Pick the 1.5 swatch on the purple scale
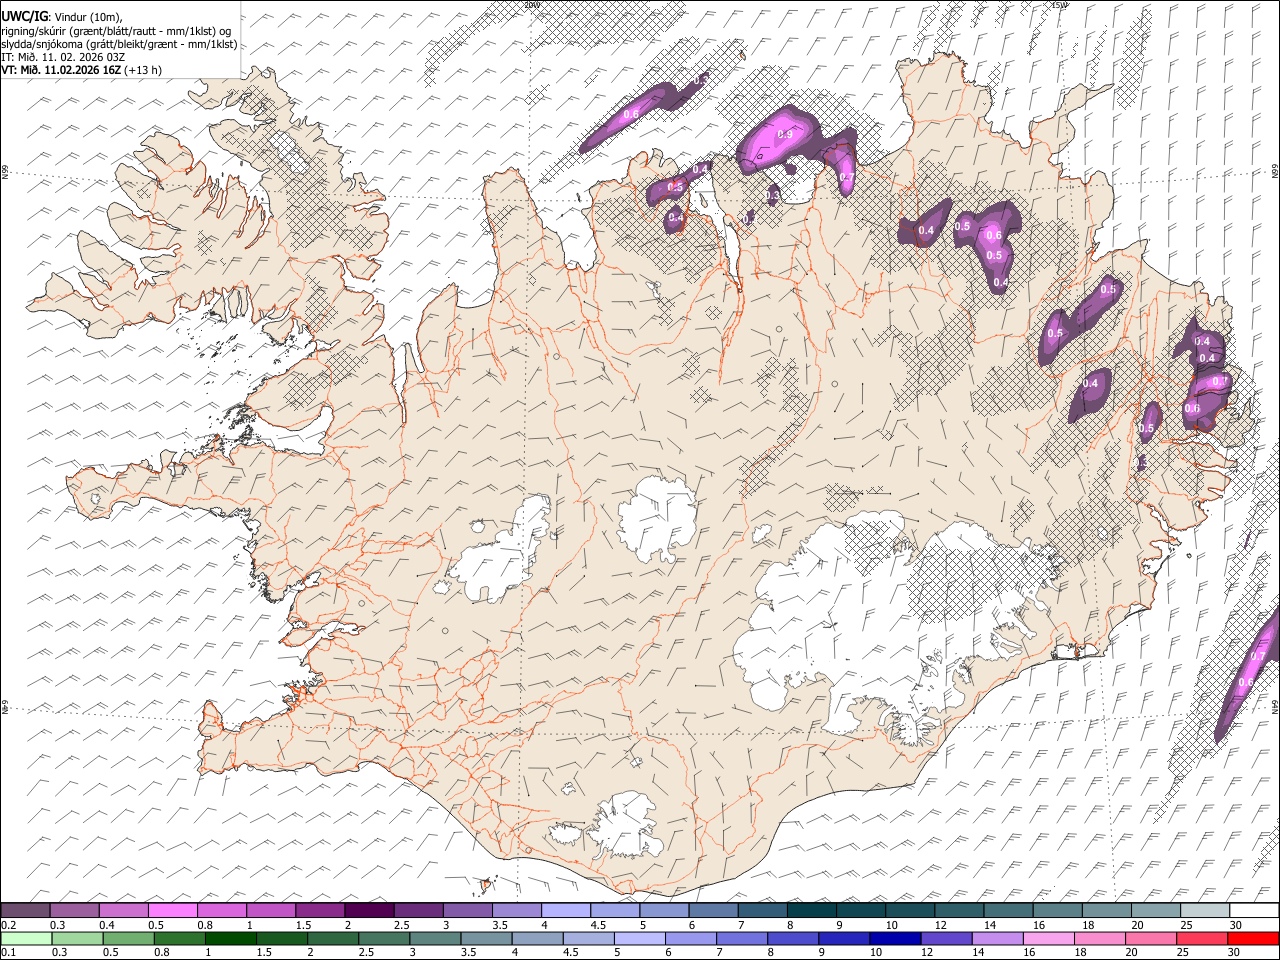1280x960 pixels. click(x=319, y=911)
